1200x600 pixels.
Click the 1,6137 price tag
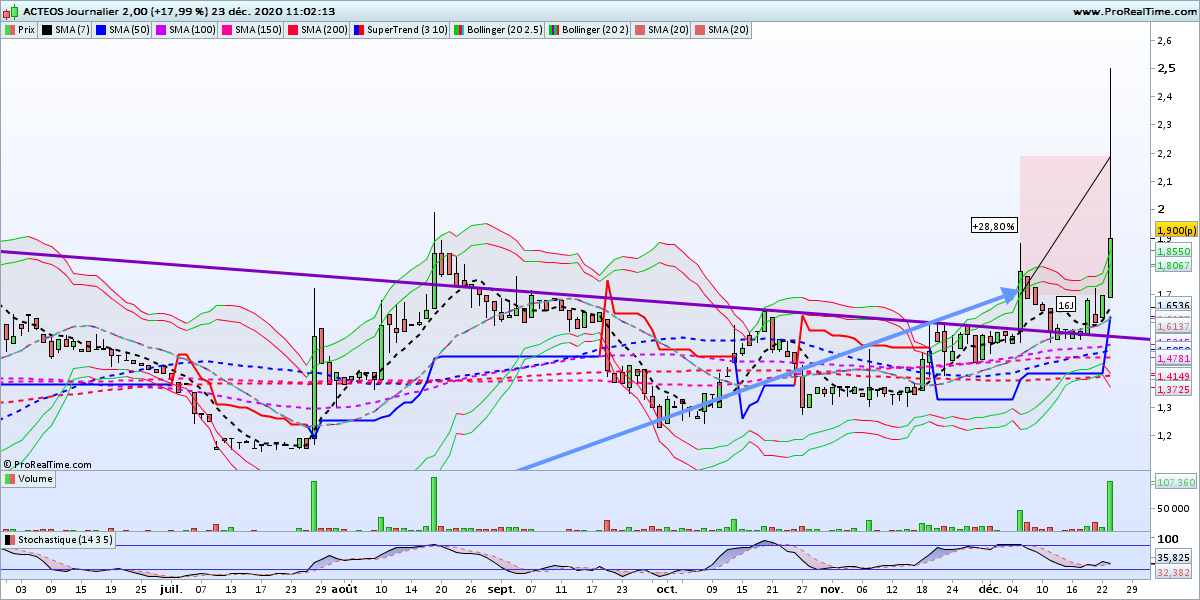pos(1172,327)
